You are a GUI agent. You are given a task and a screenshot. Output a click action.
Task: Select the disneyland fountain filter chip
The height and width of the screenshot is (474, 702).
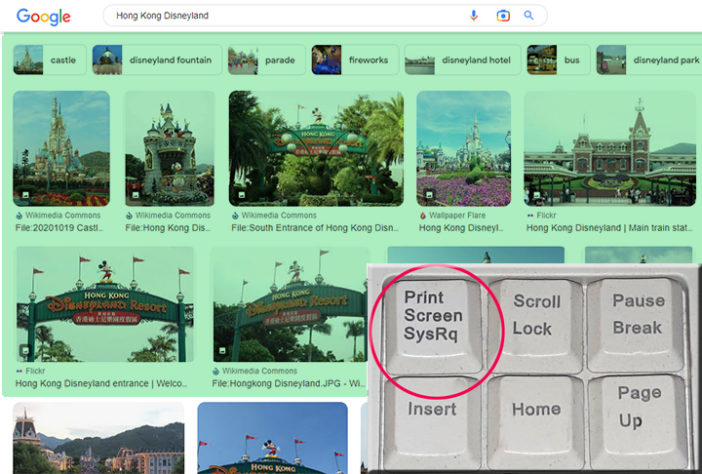(157, 60)
